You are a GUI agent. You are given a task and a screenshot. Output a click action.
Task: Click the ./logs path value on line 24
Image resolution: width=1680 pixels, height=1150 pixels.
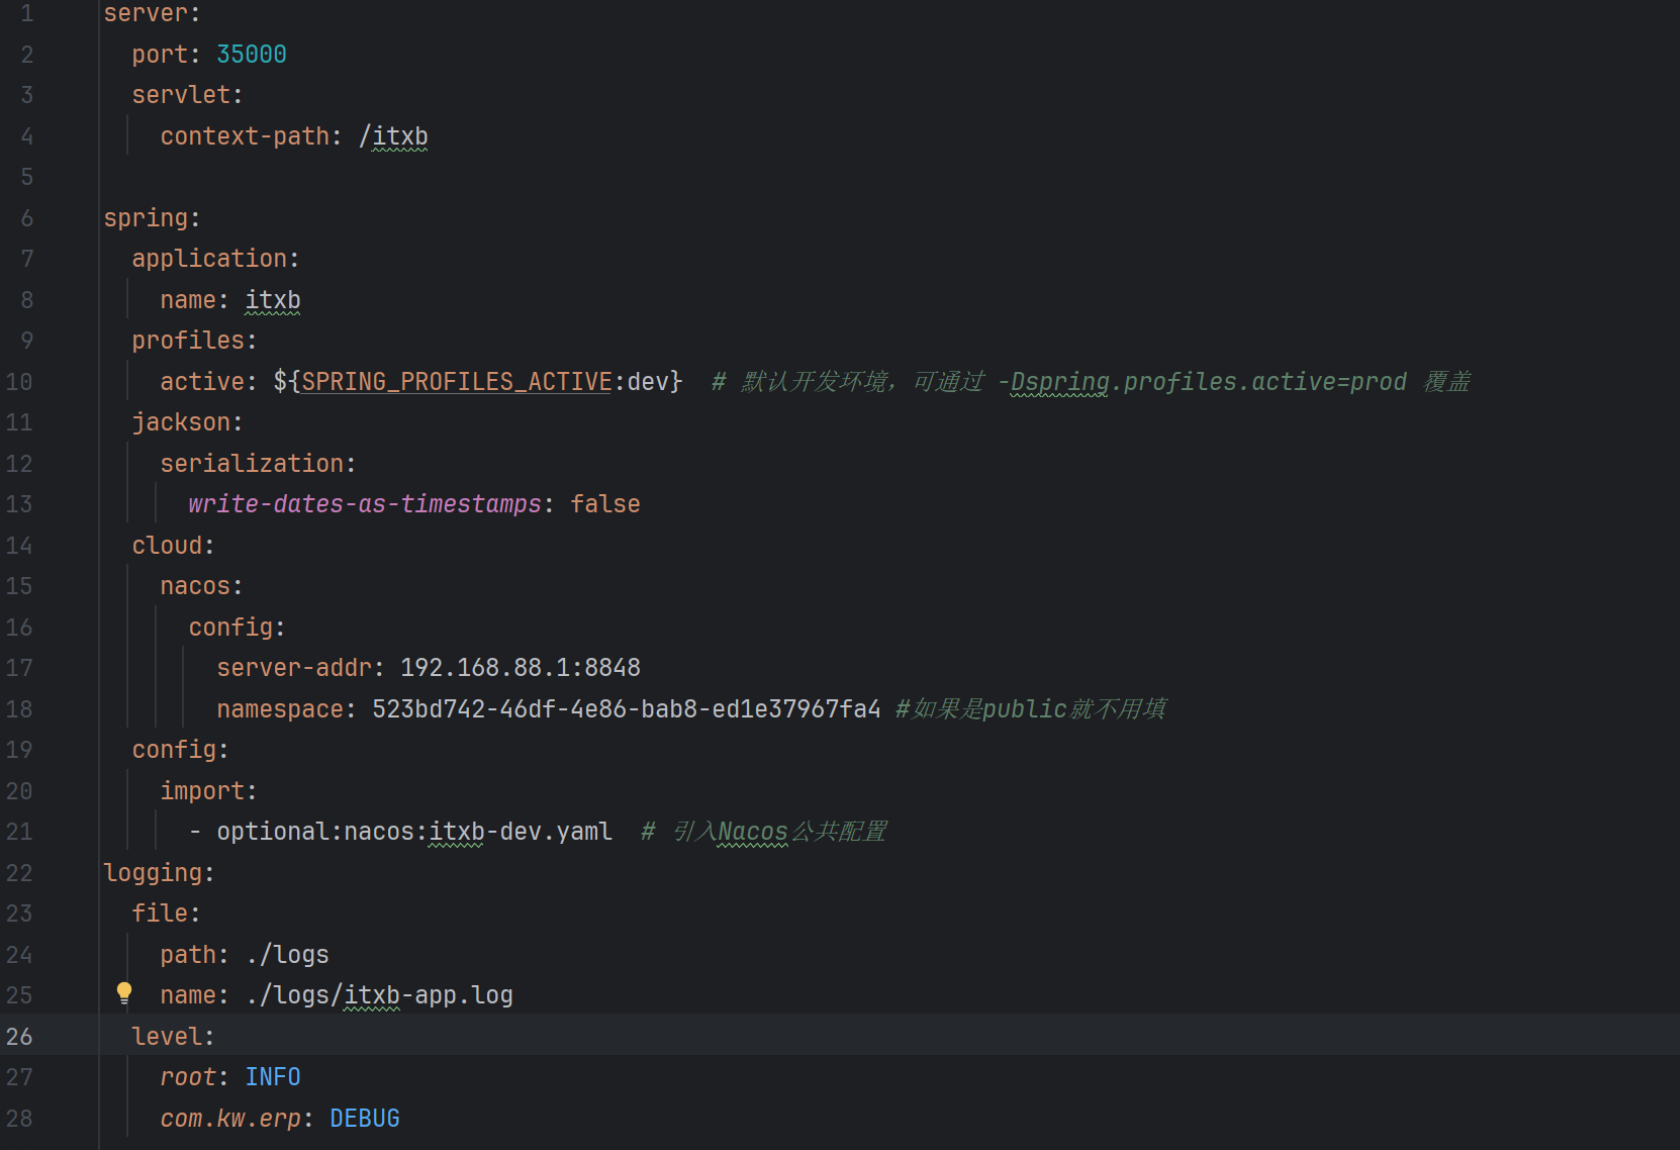[287, 954]
